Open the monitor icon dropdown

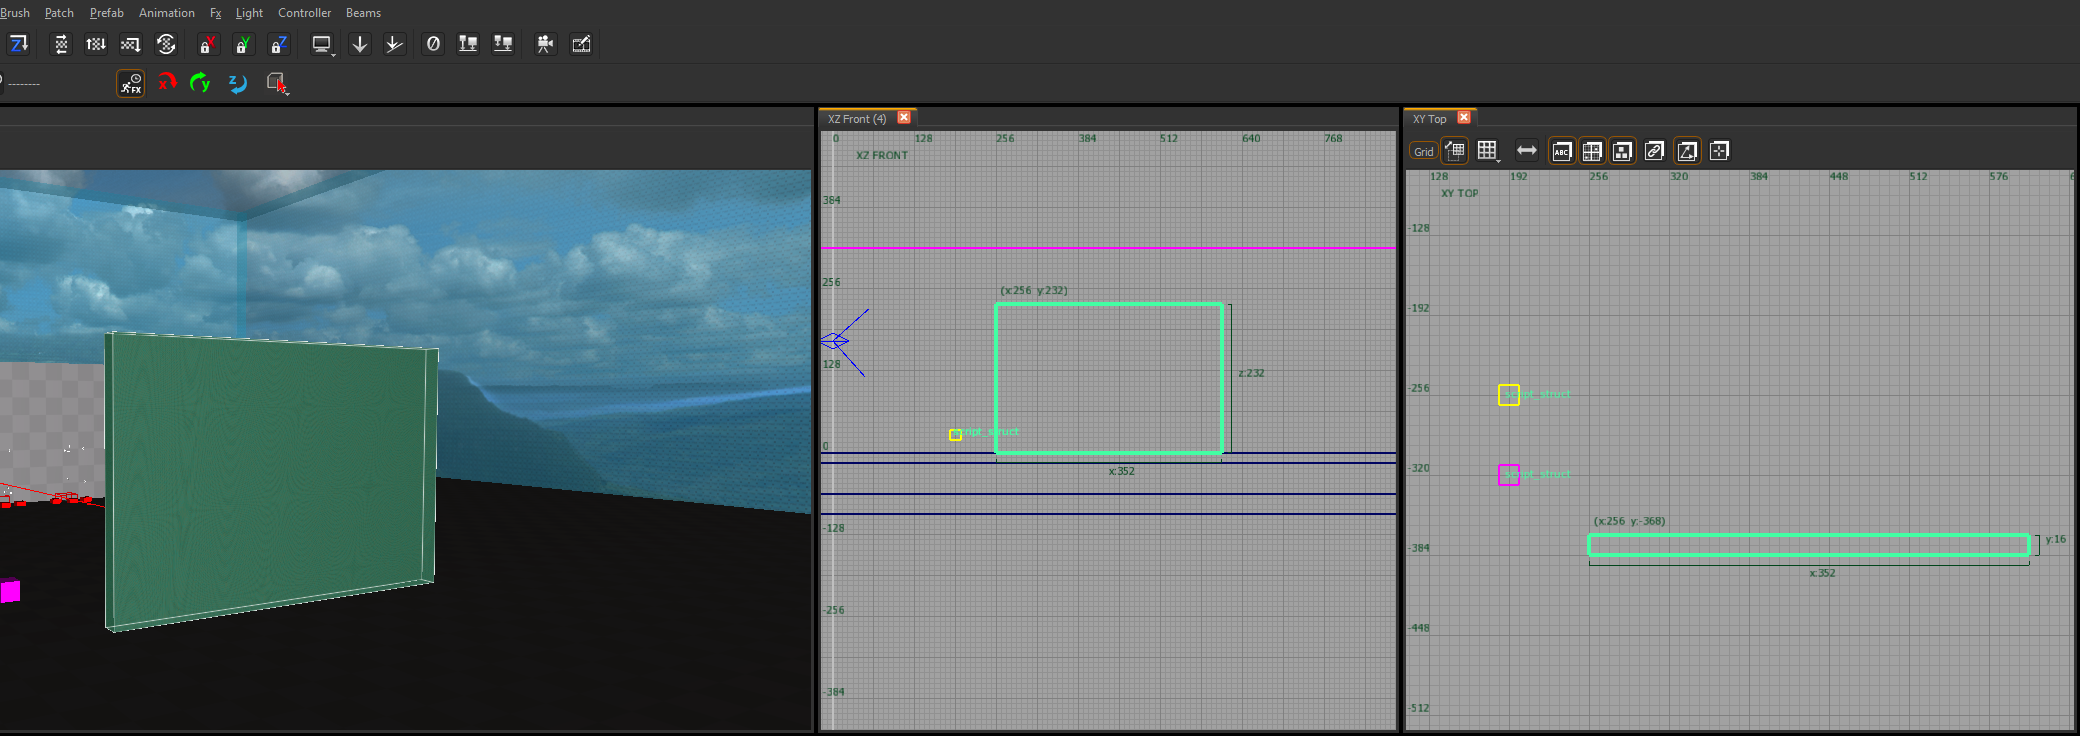point(323,45)
